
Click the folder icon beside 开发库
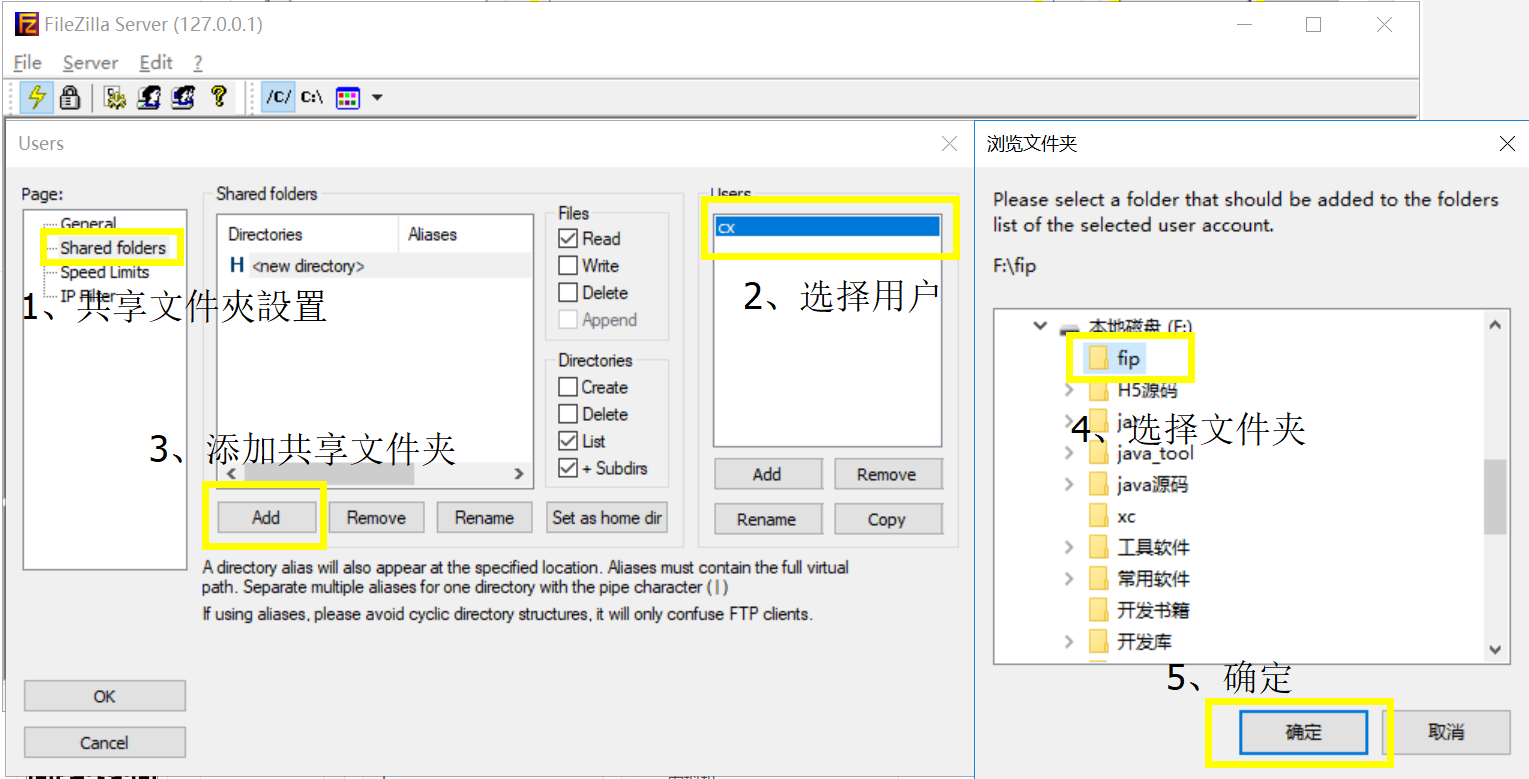click(1099, 641)
